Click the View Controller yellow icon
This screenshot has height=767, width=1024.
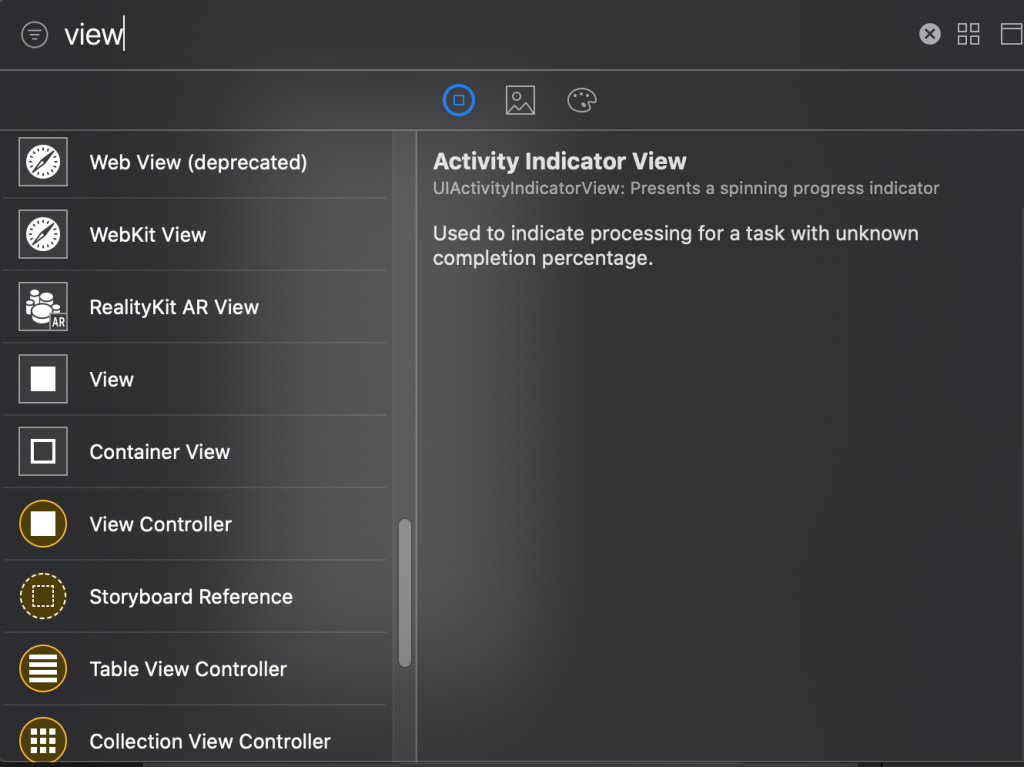pos(43,524)
